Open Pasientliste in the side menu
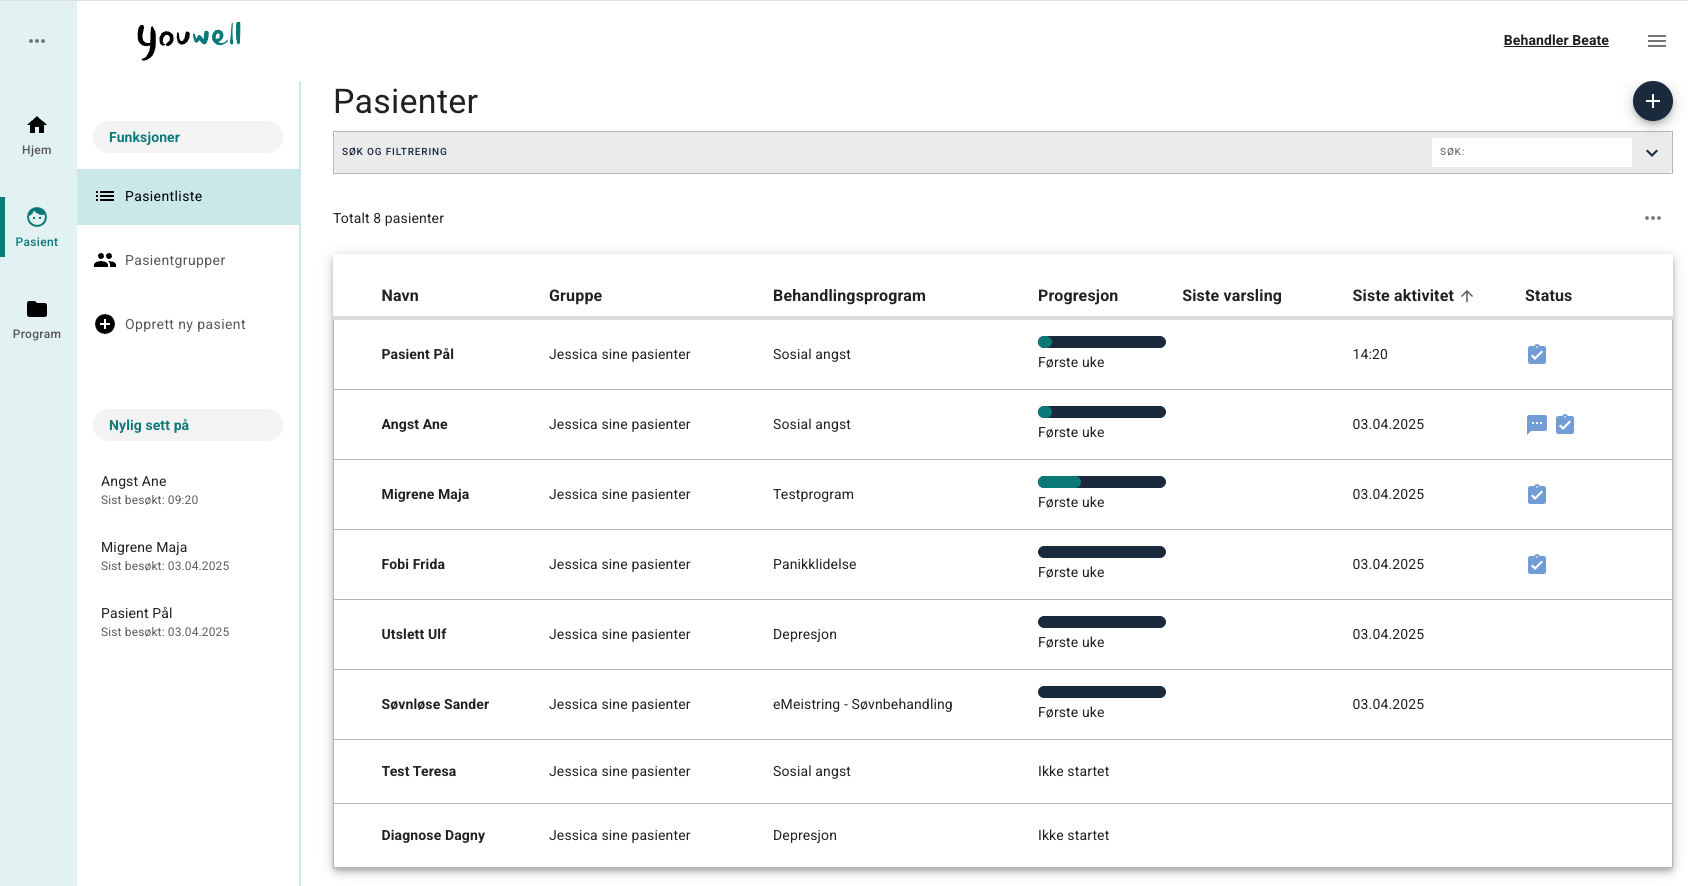The width and height of the screenshot is (1688, 886). [189, 197]
